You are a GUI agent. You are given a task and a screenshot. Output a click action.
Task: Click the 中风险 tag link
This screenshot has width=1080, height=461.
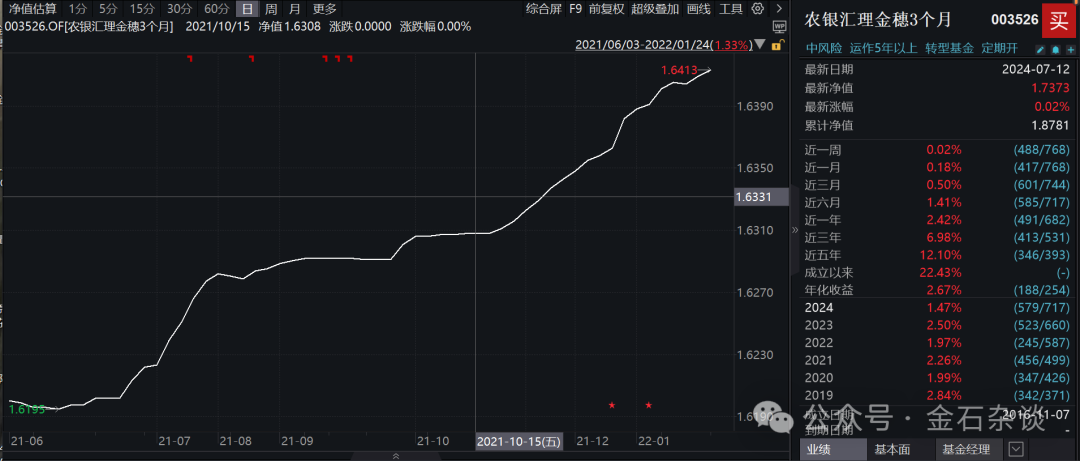[824, 48]
